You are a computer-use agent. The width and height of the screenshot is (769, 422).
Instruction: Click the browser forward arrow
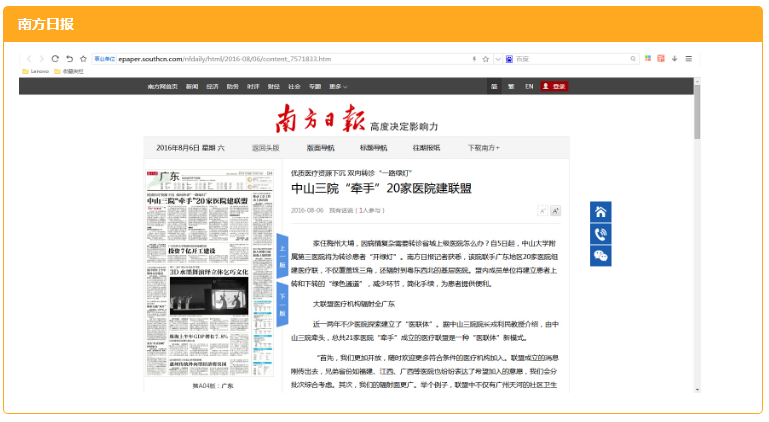41,59
